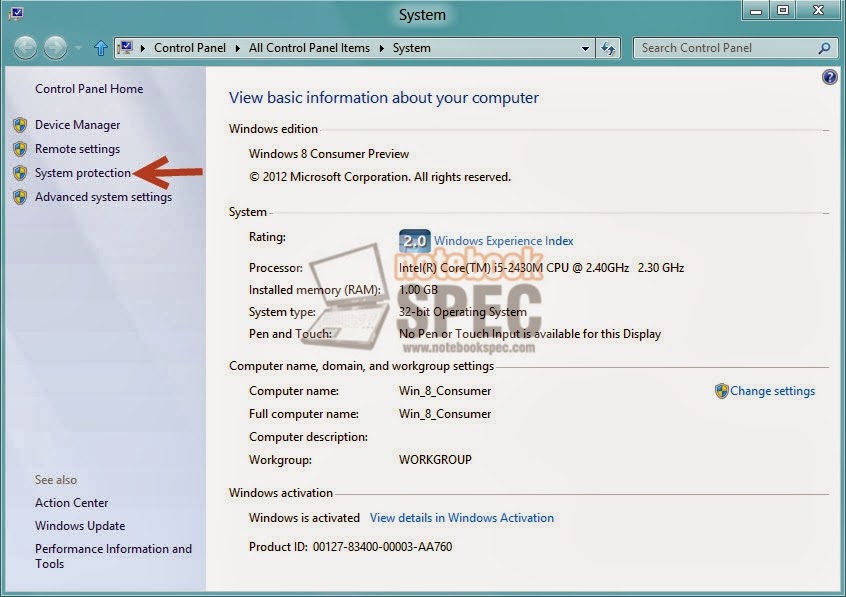Click the Full computer name Win_8_Consumer value
Viewport: 846px width, 597px height.
(445, 414)
